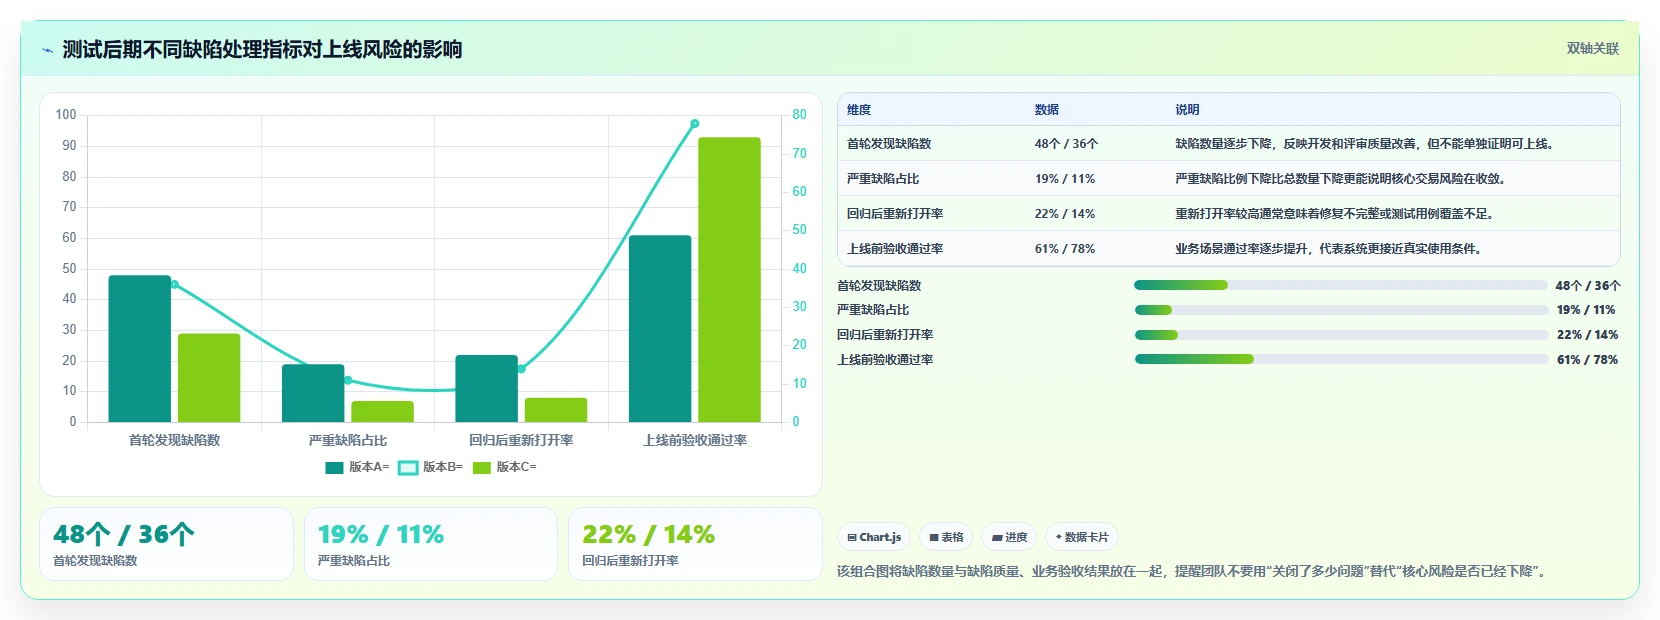1660x620 pixels.
Task: Click table cell 首轮发现缺陷数
Action: [889, 144]
